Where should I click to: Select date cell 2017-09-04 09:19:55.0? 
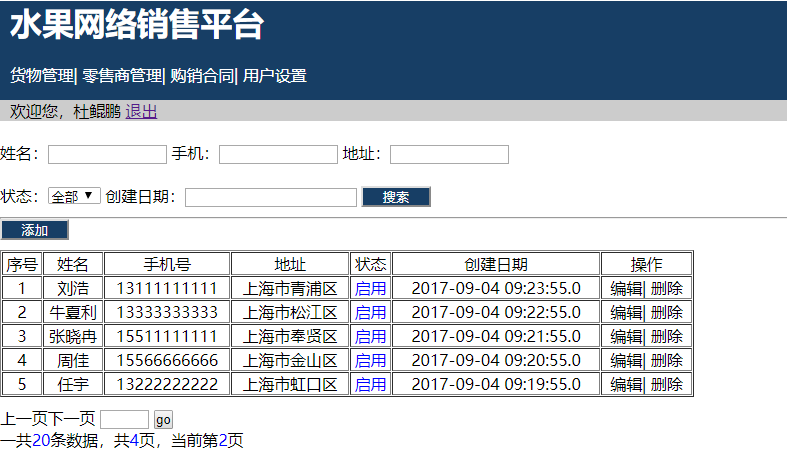click(496, 385)
